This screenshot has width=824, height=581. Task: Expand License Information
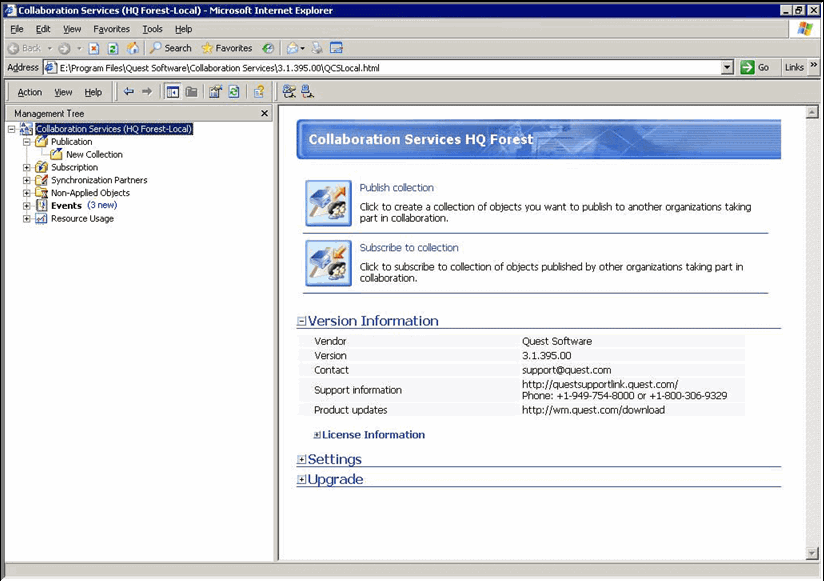317,435
